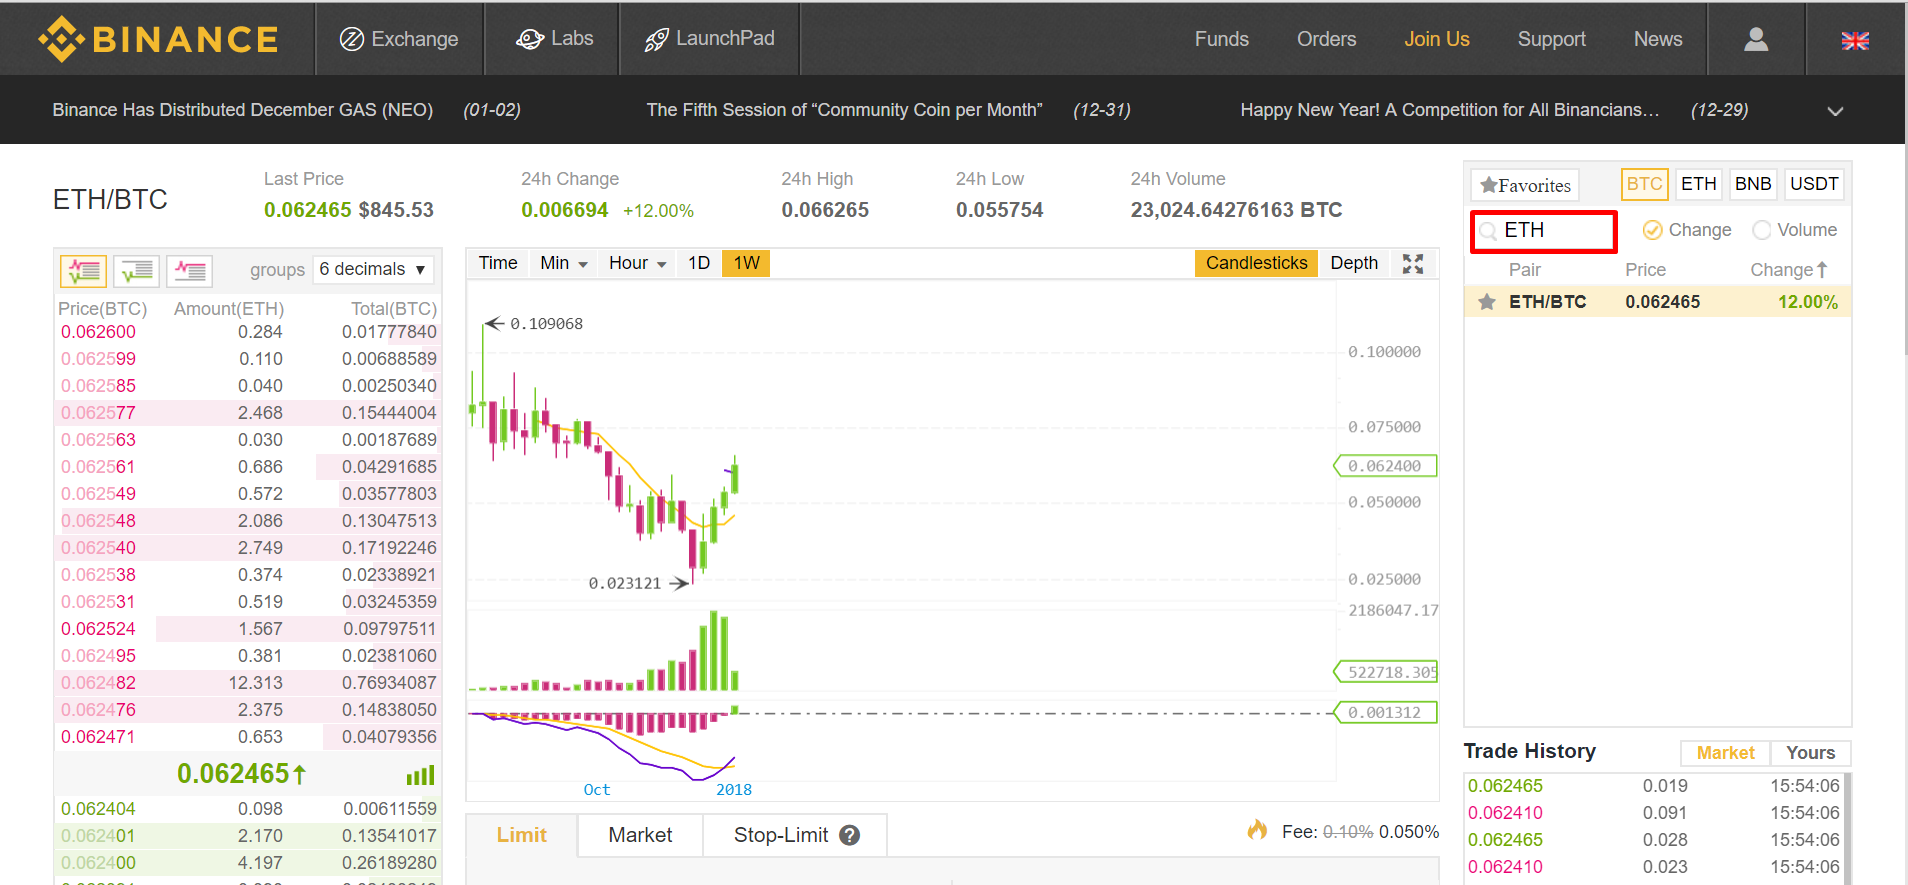
Task: Select the Change radio button
Action: click(1653, 230)
